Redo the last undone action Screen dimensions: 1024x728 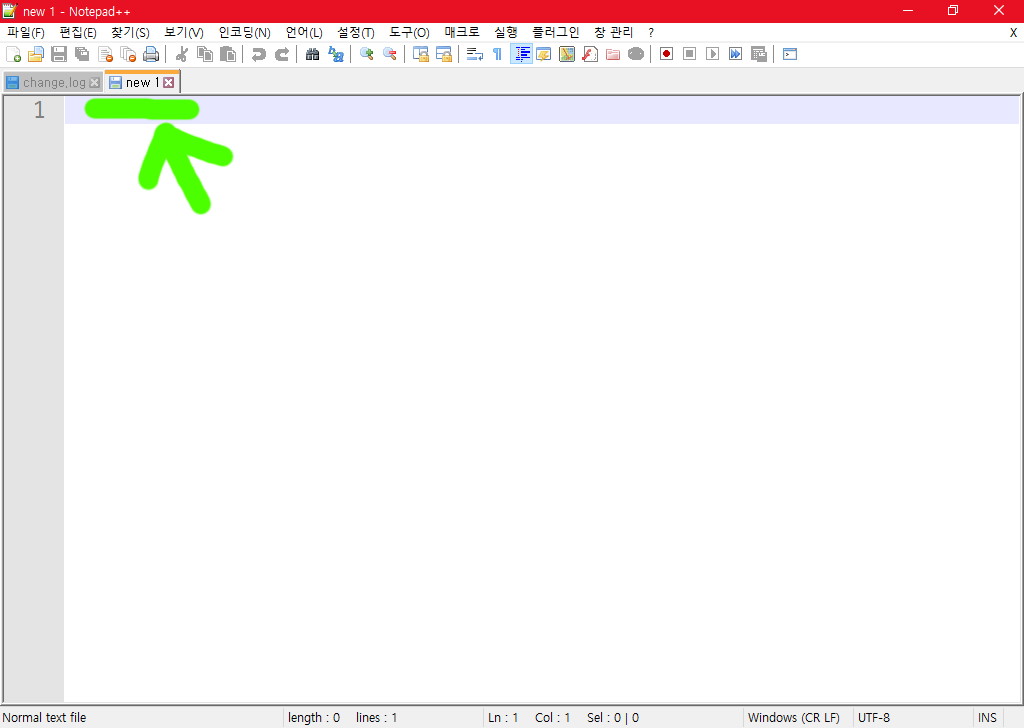282,54
